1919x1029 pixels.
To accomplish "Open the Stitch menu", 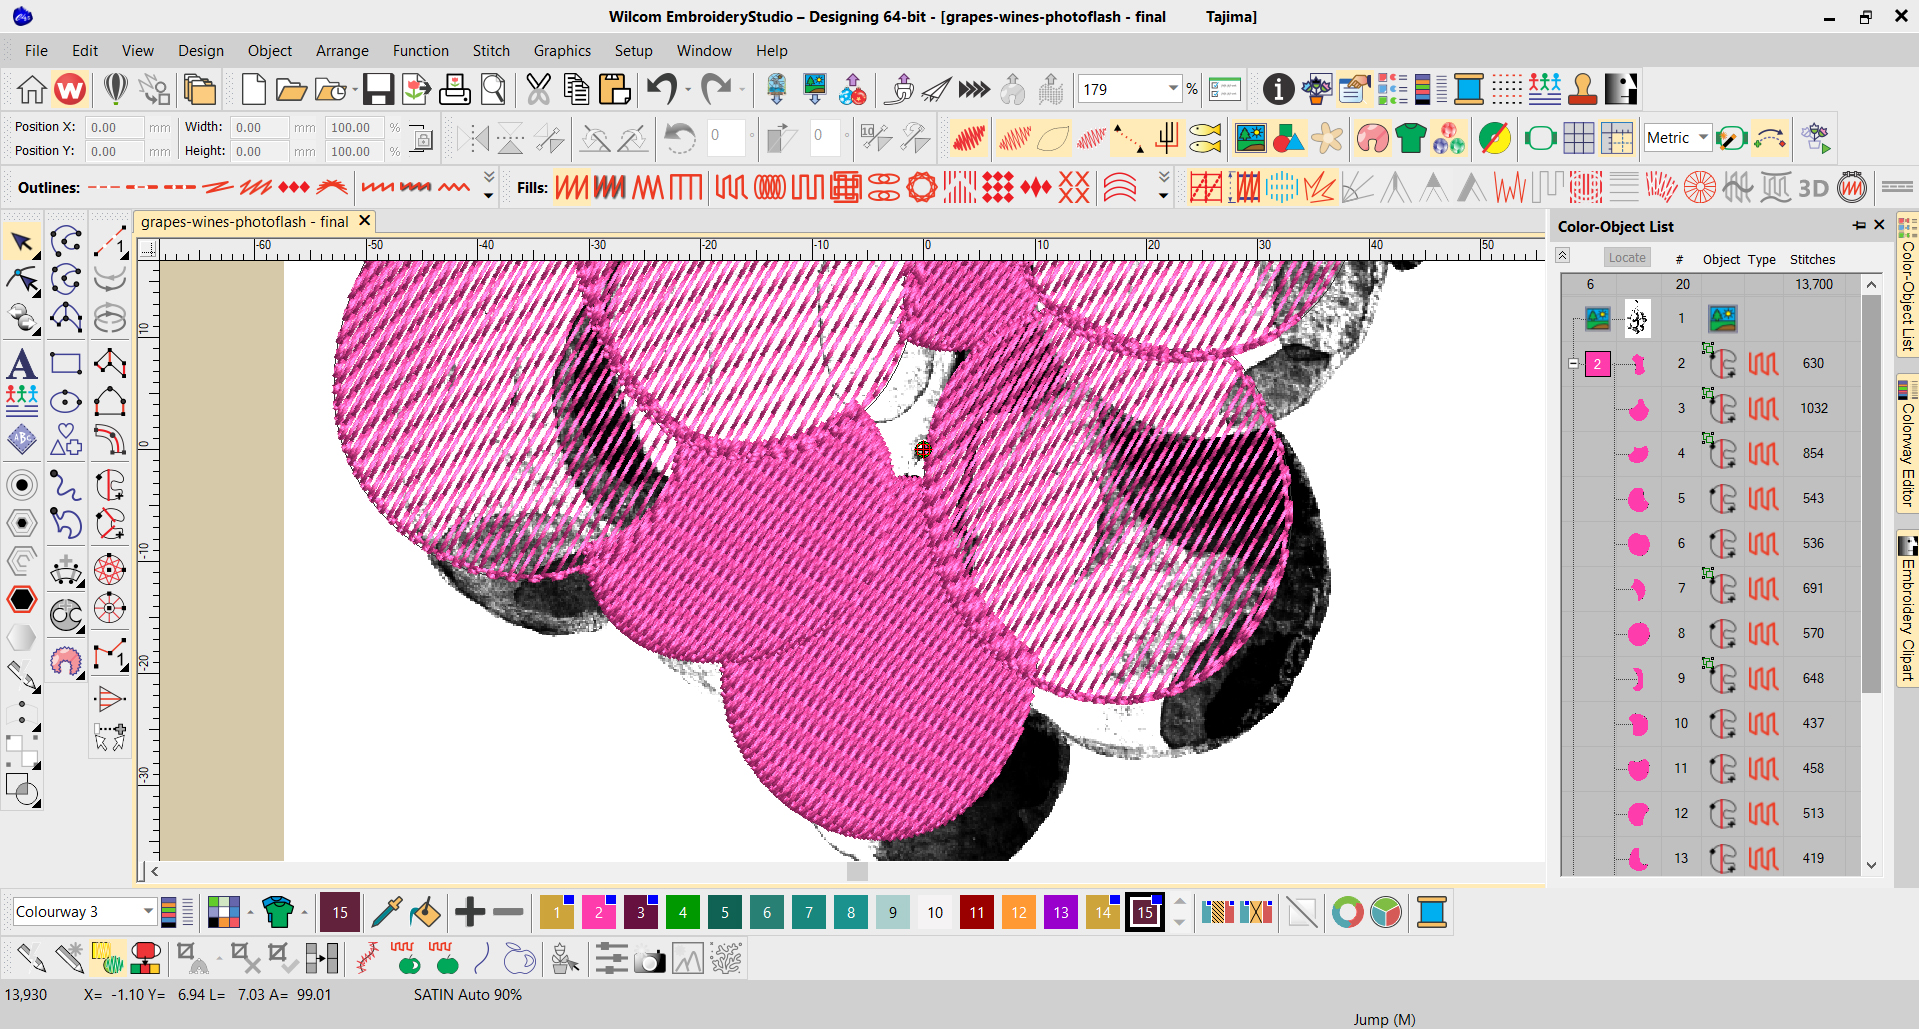I will (x=491, y=51).
